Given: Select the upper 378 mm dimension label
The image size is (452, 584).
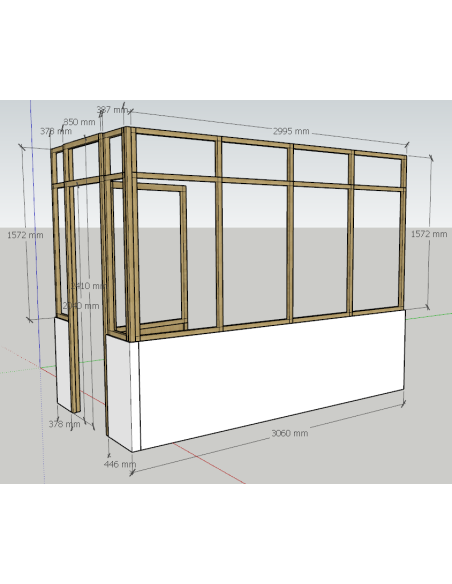Looking at the screenshot, I should click(x=56, y=131).
